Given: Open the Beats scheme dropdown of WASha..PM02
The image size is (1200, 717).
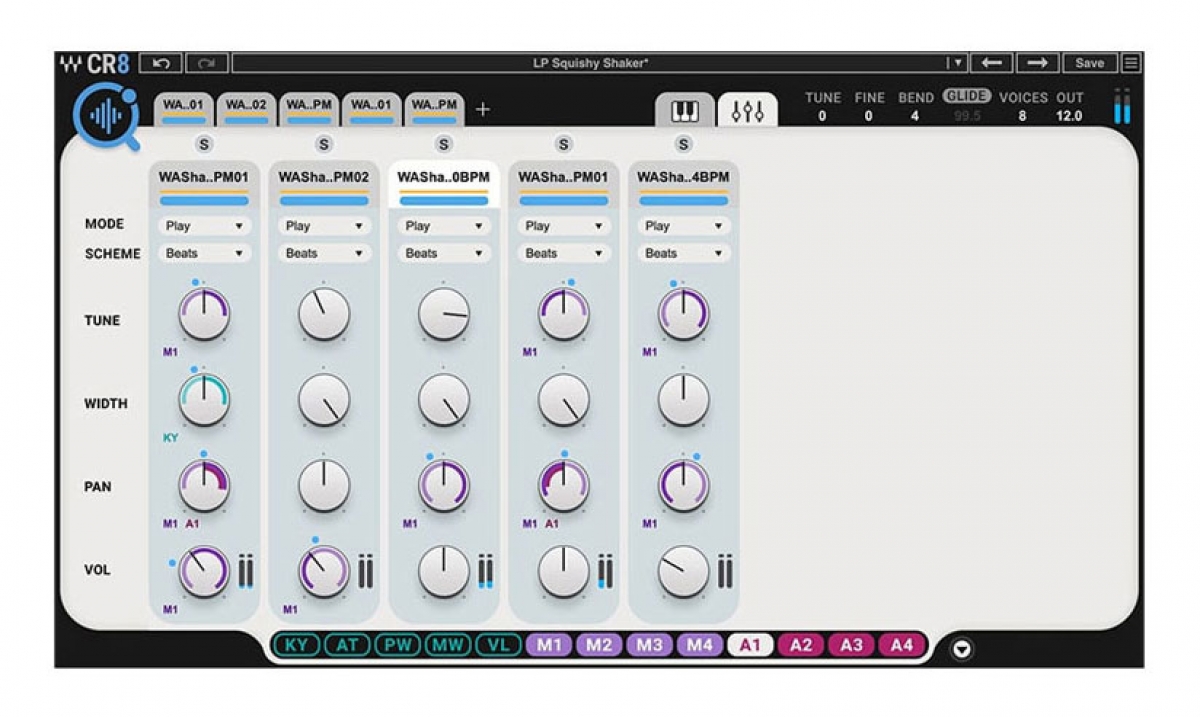Looking at the screenshot, I should pos(324,253).
